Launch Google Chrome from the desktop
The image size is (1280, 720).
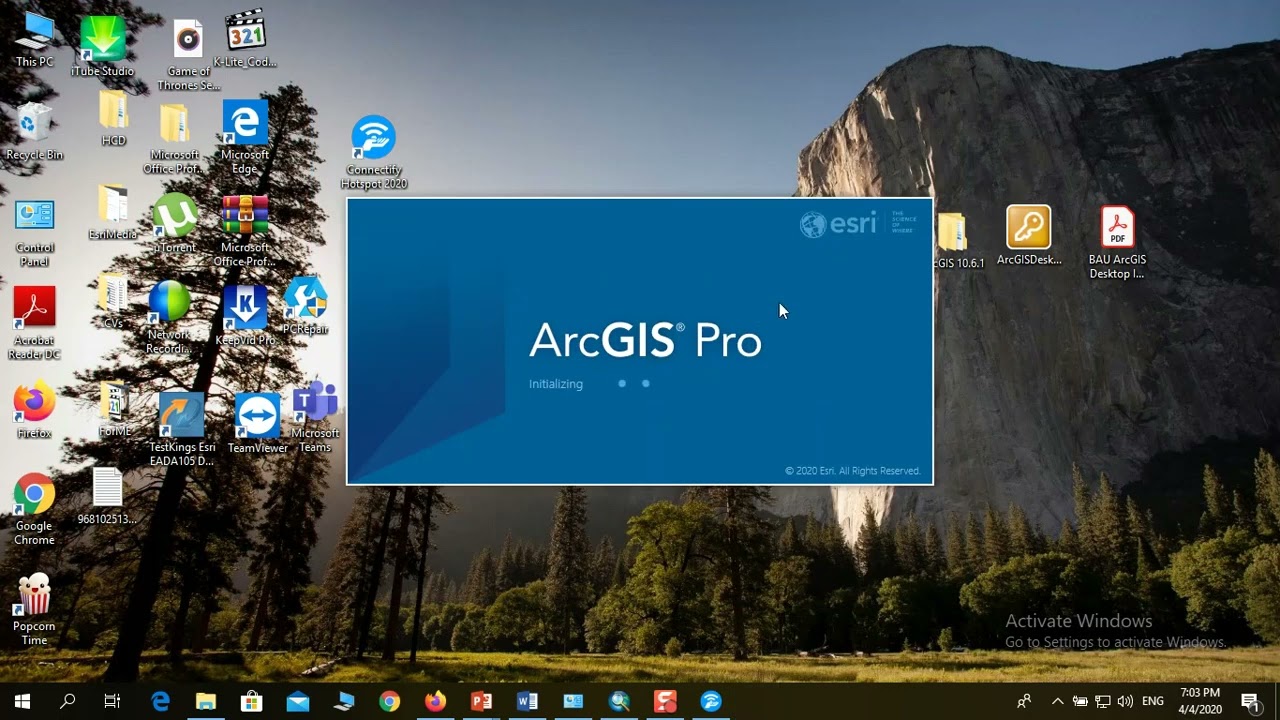pos(34,510)
